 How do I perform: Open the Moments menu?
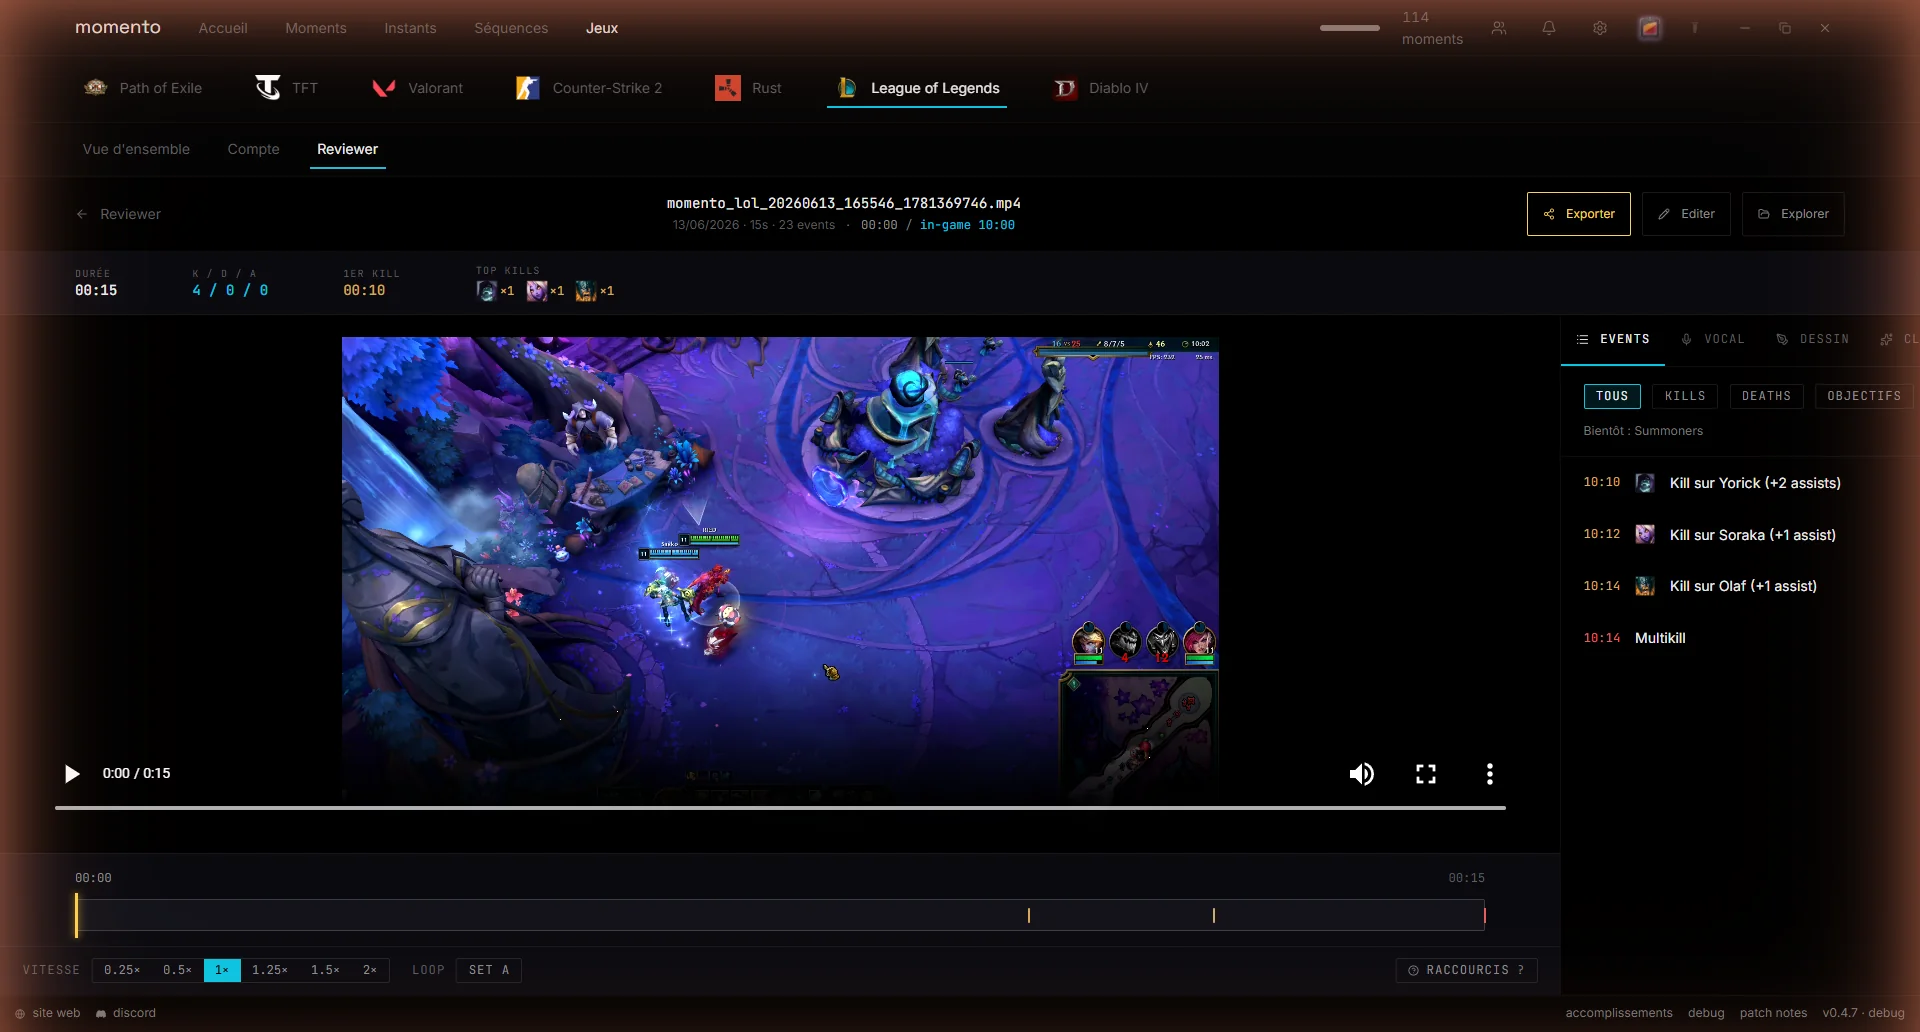click(x=316, y=28)
